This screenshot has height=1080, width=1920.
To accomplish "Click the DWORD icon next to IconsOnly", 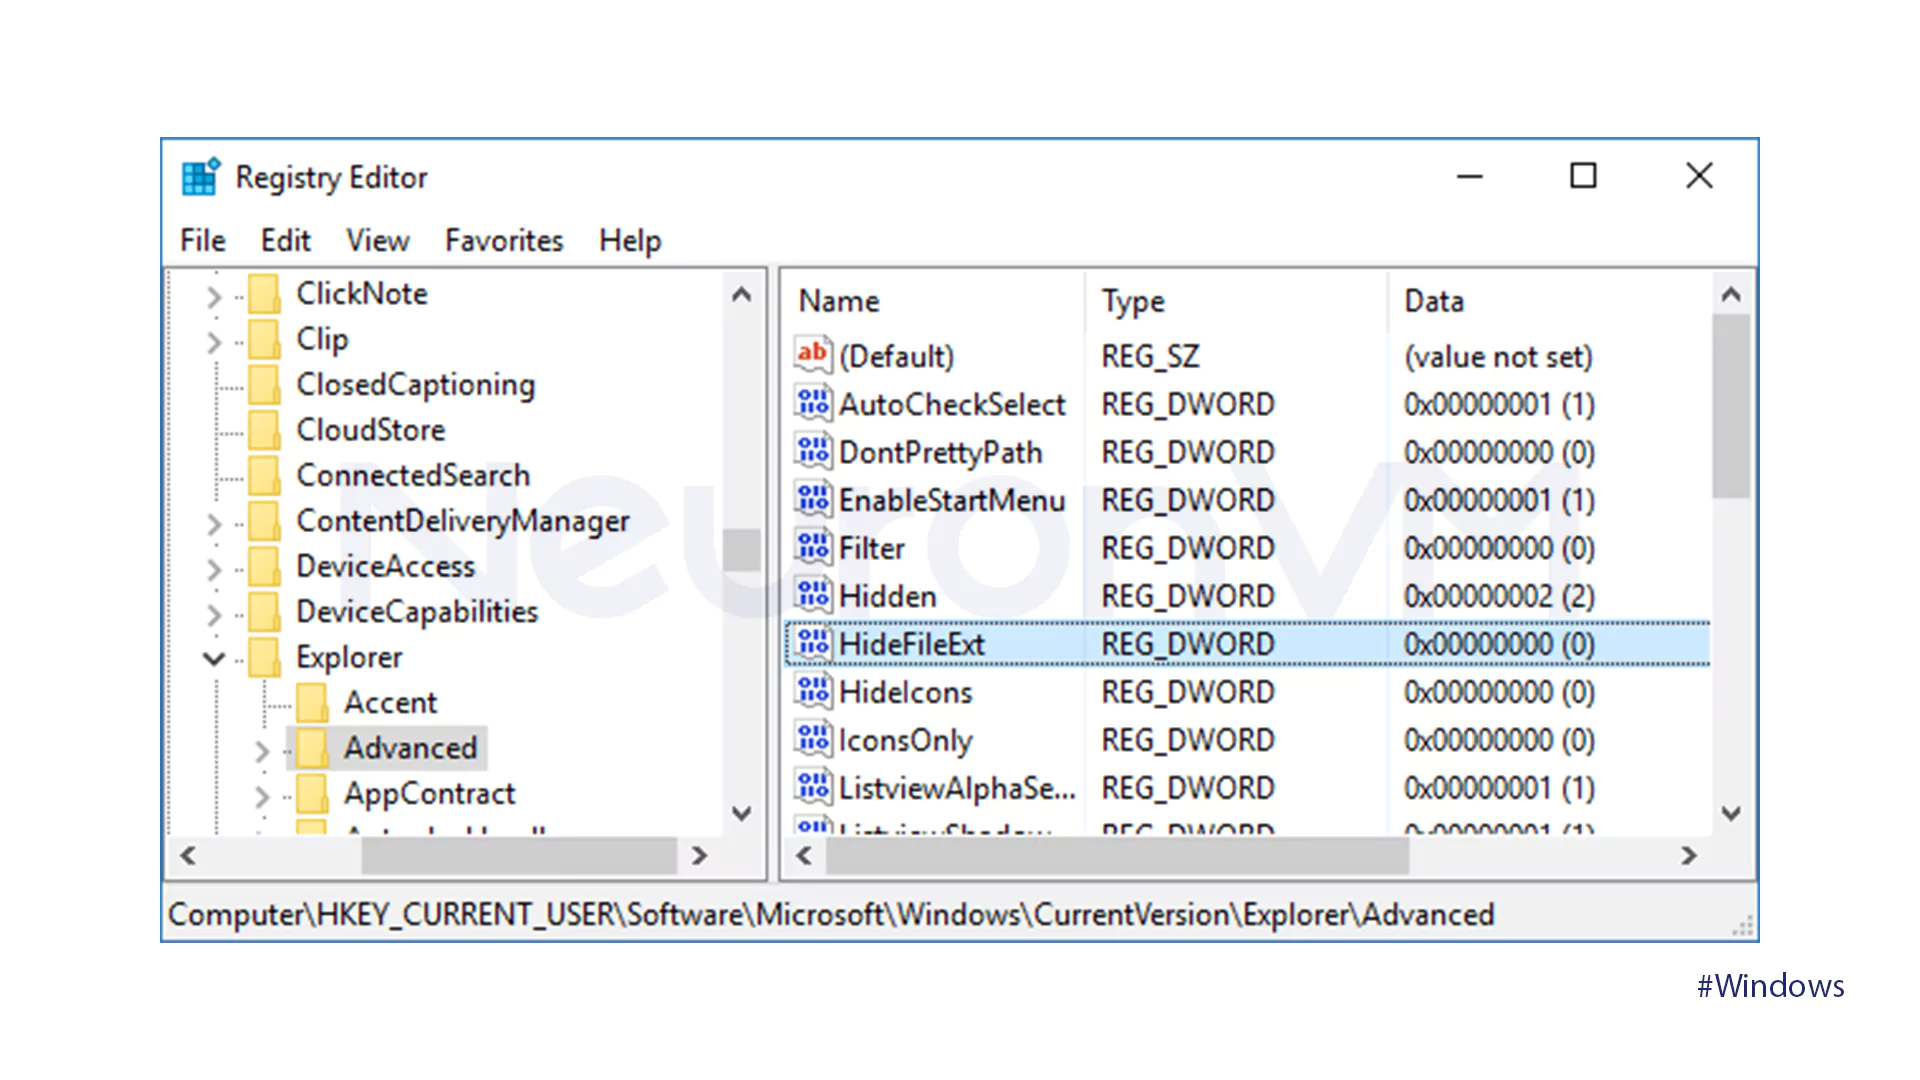I will coord(812,739).
